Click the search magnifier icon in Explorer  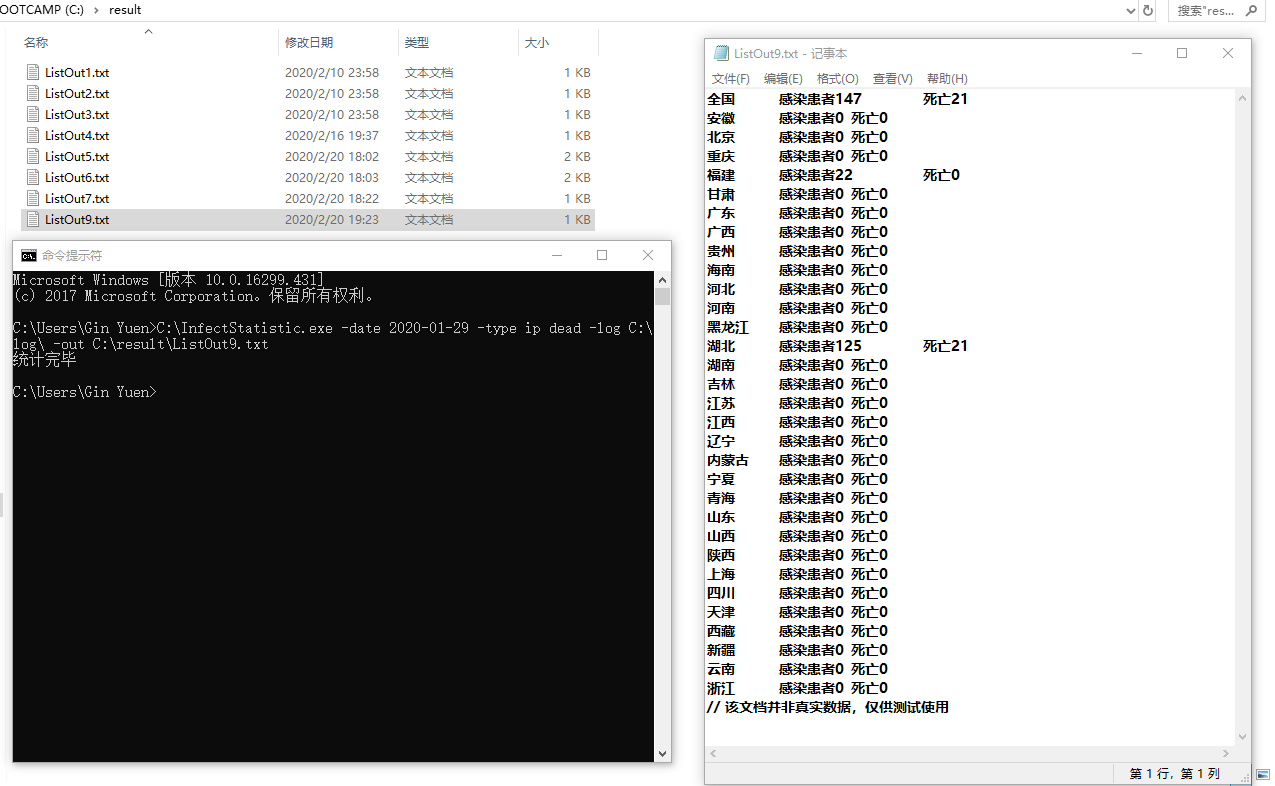click(x=1251, y=10)
